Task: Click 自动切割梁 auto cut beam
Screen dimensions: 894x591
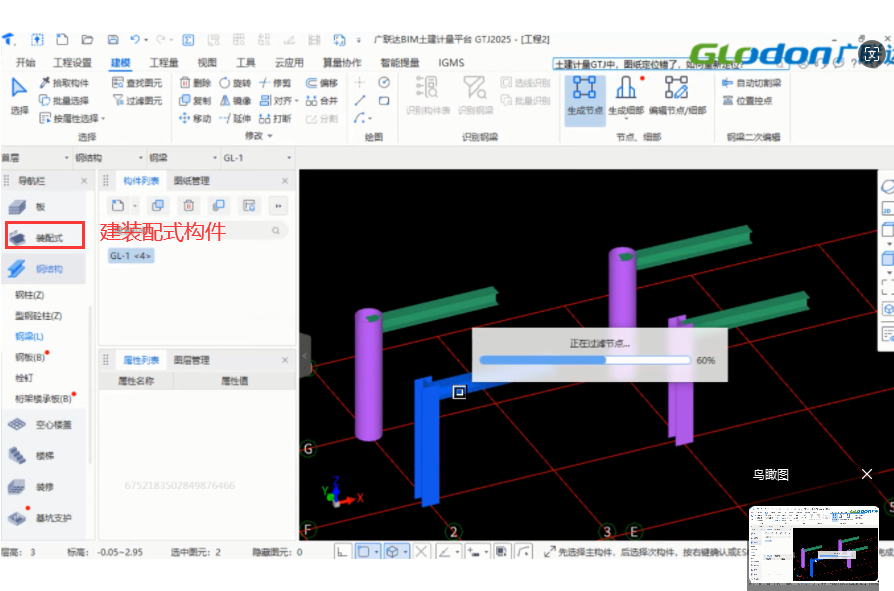Action: (751, 83)
